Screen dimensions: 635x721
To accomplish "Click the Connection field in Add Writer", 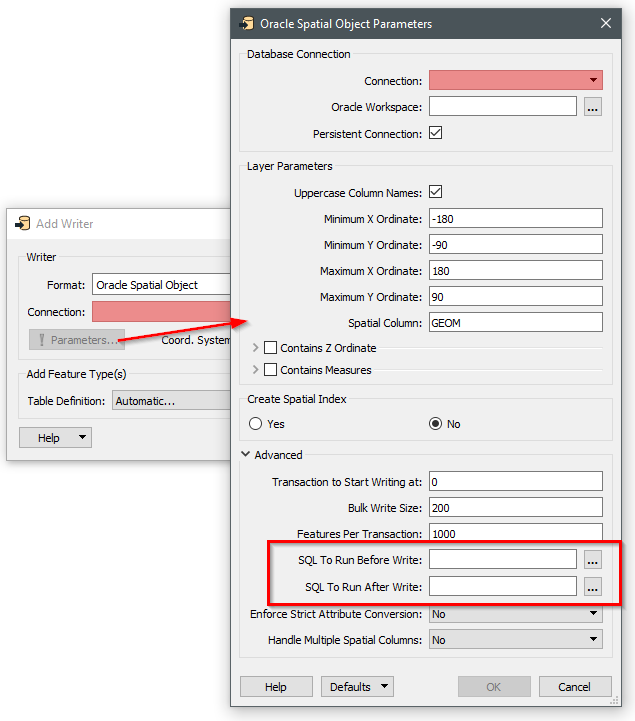I will coord(161,312).
